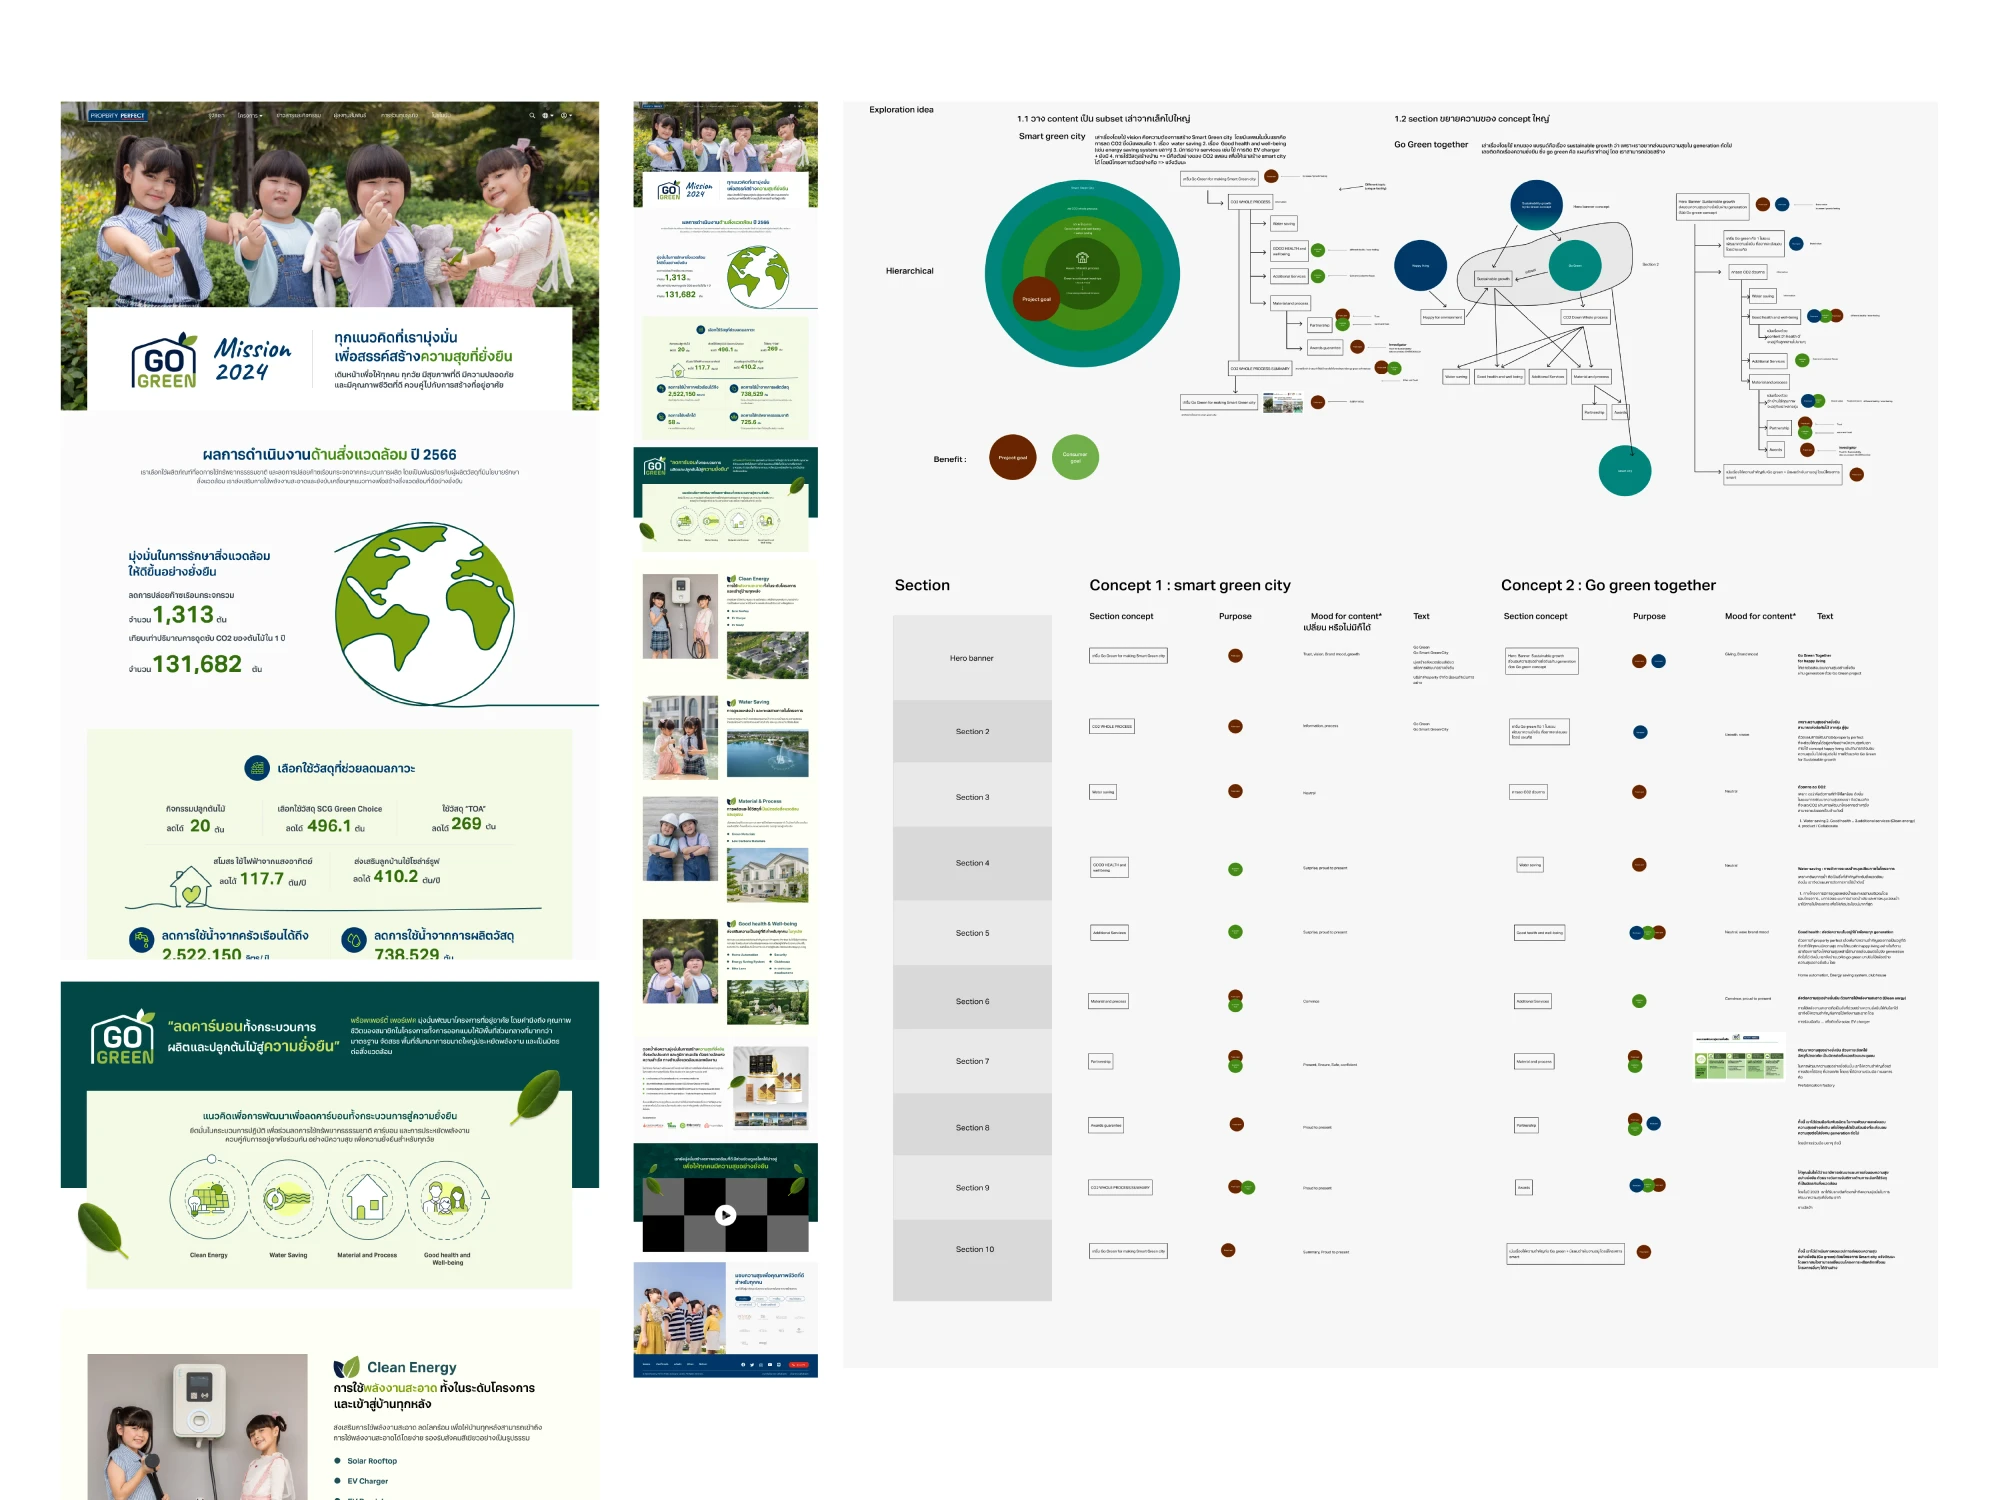The width and height of the screenshot is (2000, 1500).
Task: Play the video in the small page mockup
Action: tap(726, 1215)
